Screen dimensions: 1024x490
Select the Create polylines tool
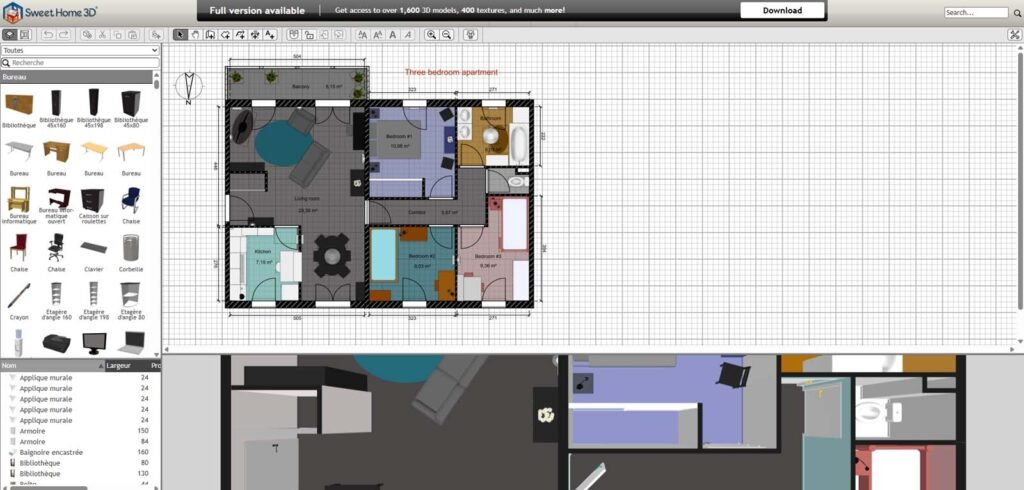click(240, 35)
